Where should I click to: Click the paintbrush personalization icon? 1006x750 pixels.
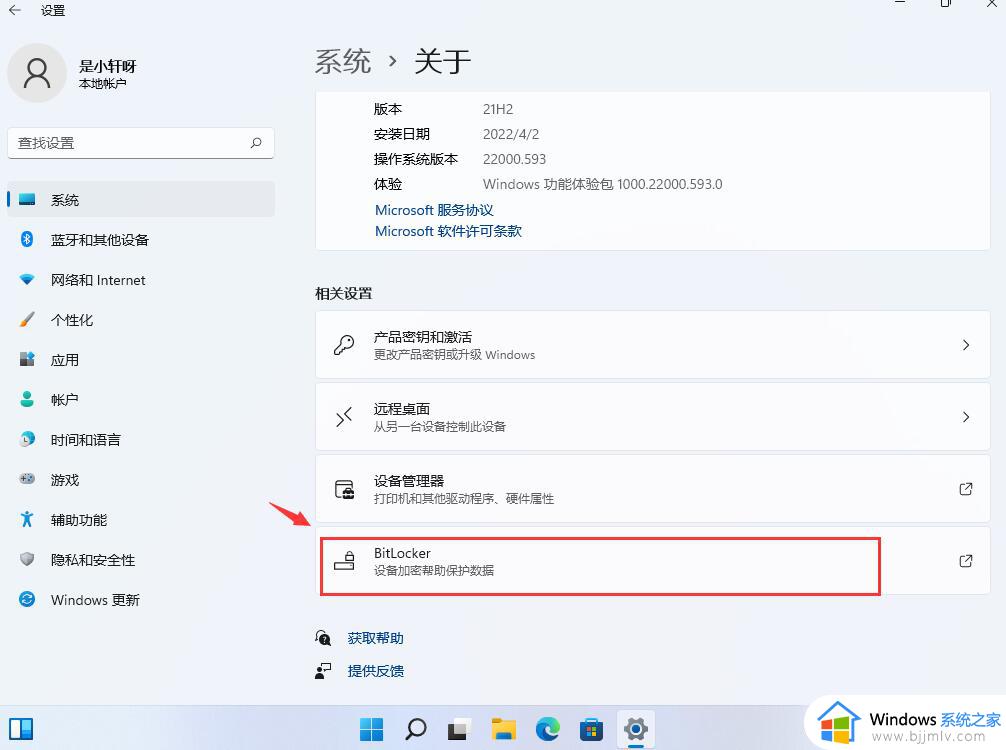[x=27, y=320]
